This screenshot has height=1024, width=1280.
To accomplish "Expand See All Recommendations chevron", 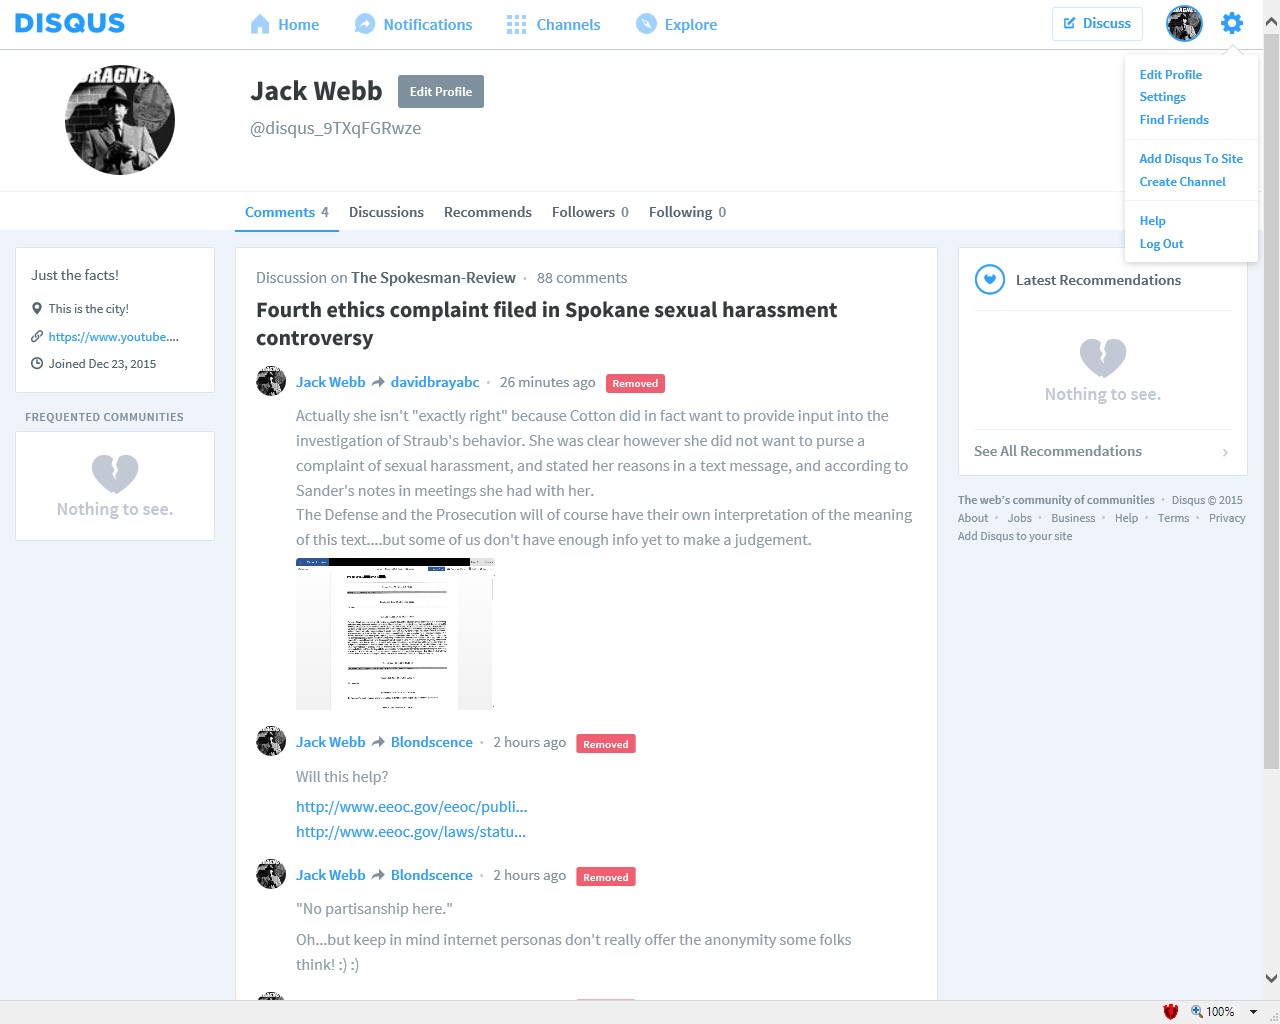I will 1225,452.
